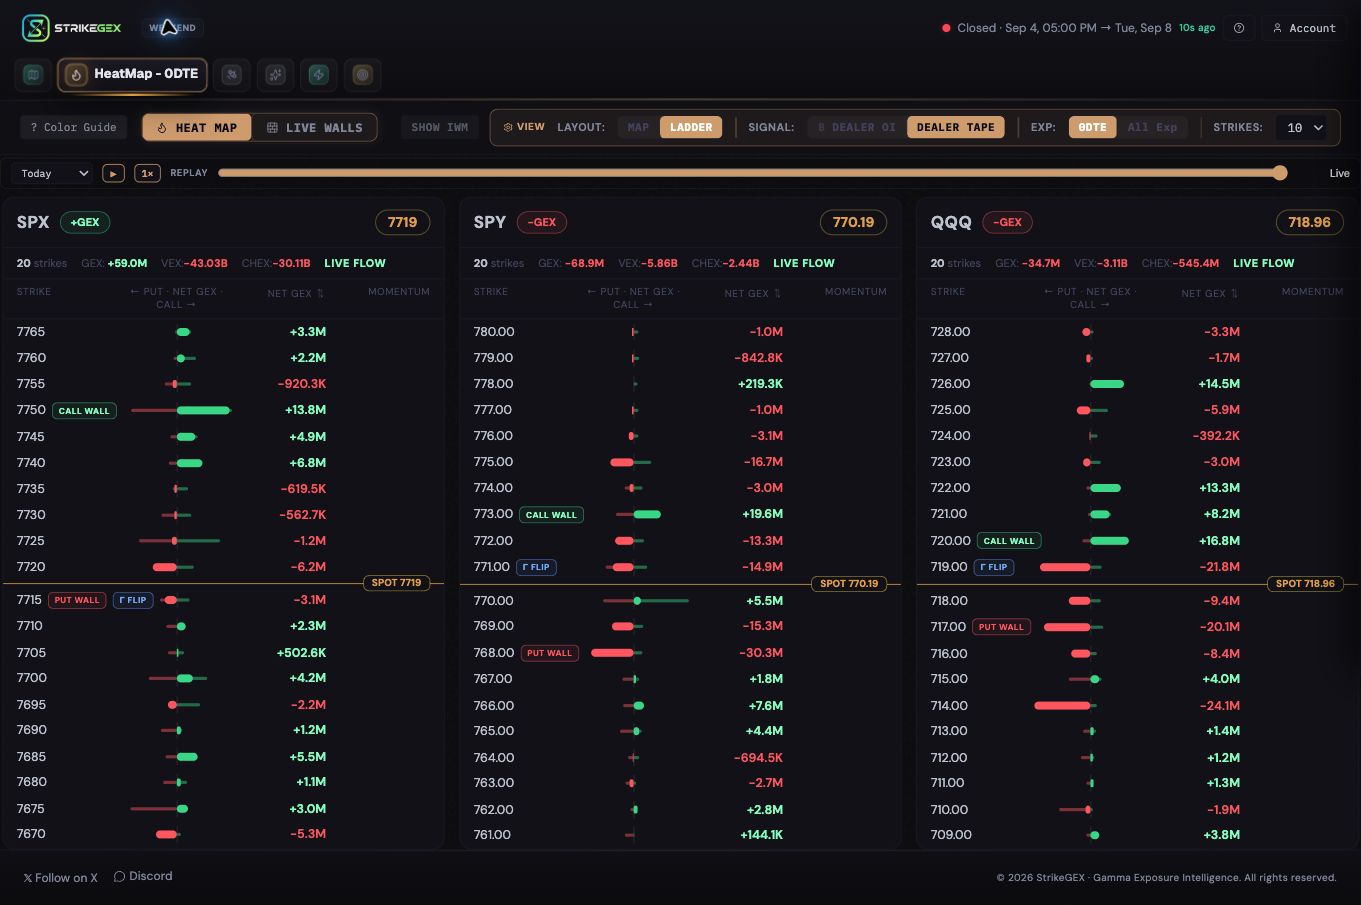Open the sparkles chart icon navigation tab
Image resolution: width=1361 pixels, height=905 pixels.
click(275, 75)
